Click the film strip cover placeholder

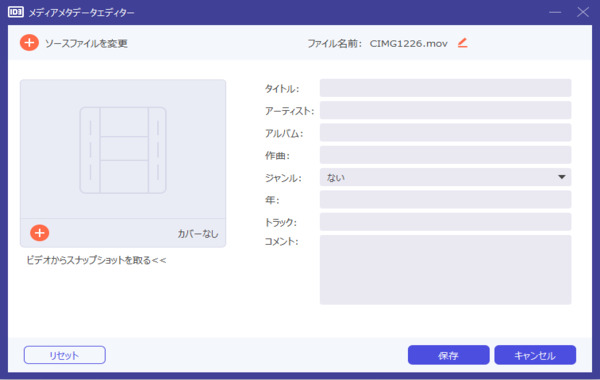123,150
